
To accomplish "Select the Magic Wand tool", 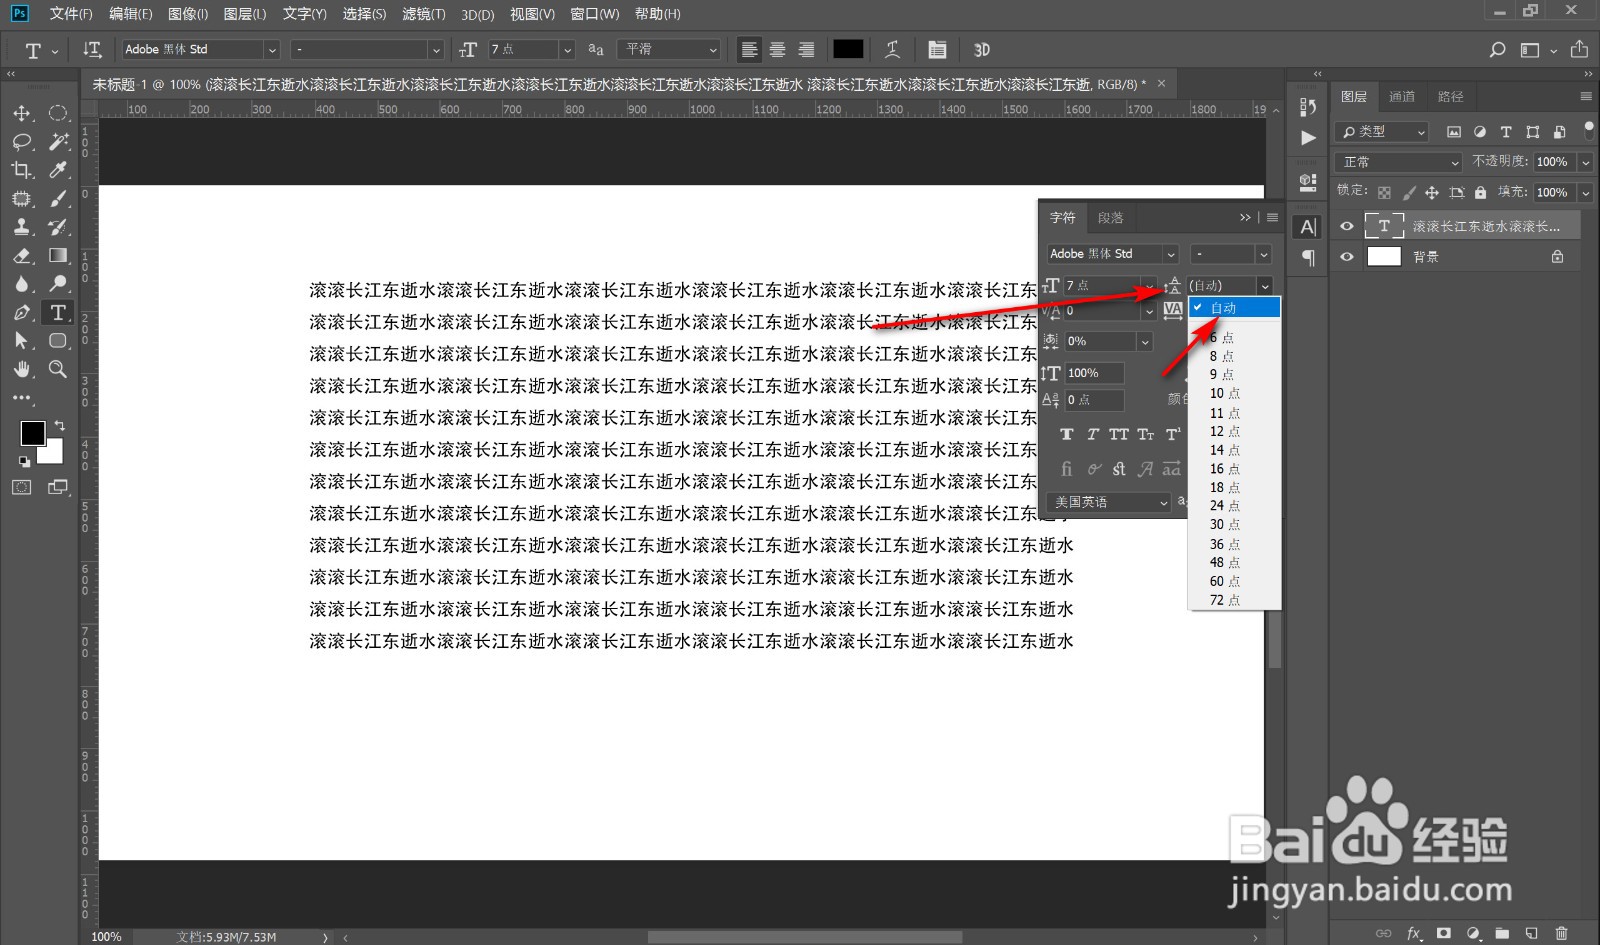I will point(58,142).
